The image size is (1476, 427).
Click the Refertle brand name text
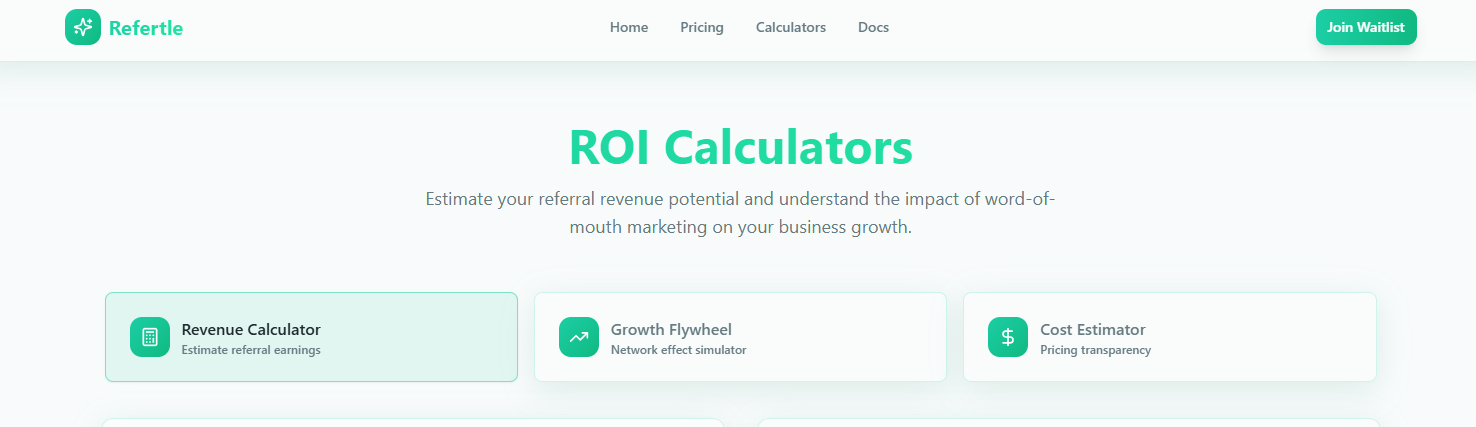point(146,28)
